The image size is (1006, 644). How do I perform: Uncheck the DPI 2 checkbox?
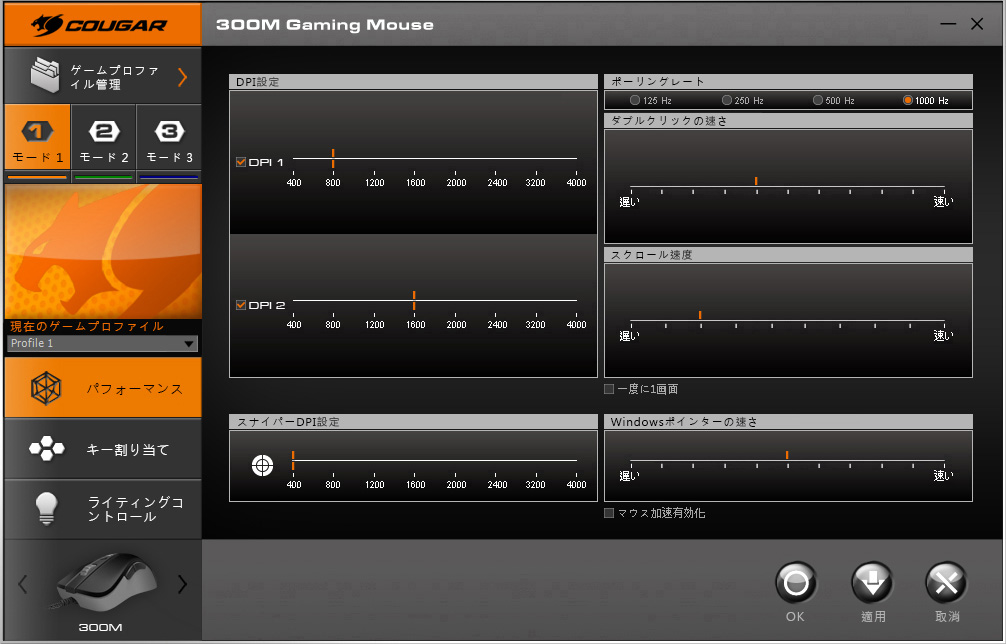(x=241, y=305)
